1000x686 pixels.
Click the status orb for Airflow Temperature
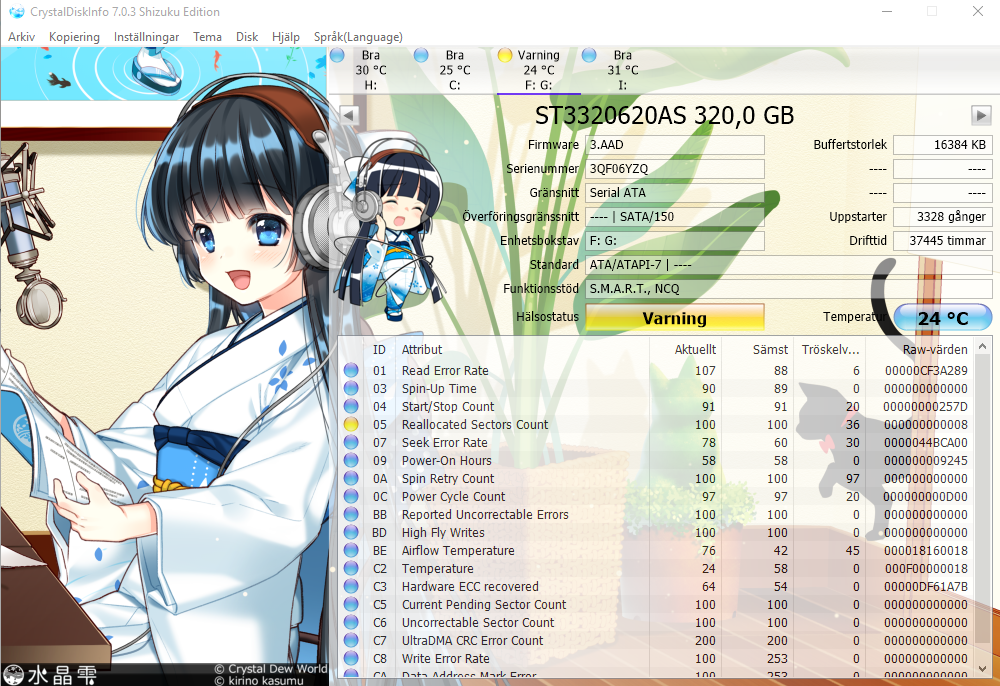coord(351,550)
